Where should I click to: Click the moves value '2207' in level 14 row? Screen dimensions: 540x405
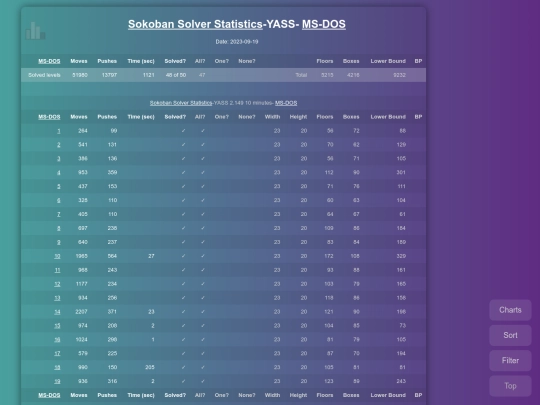[x=81, y=312]
